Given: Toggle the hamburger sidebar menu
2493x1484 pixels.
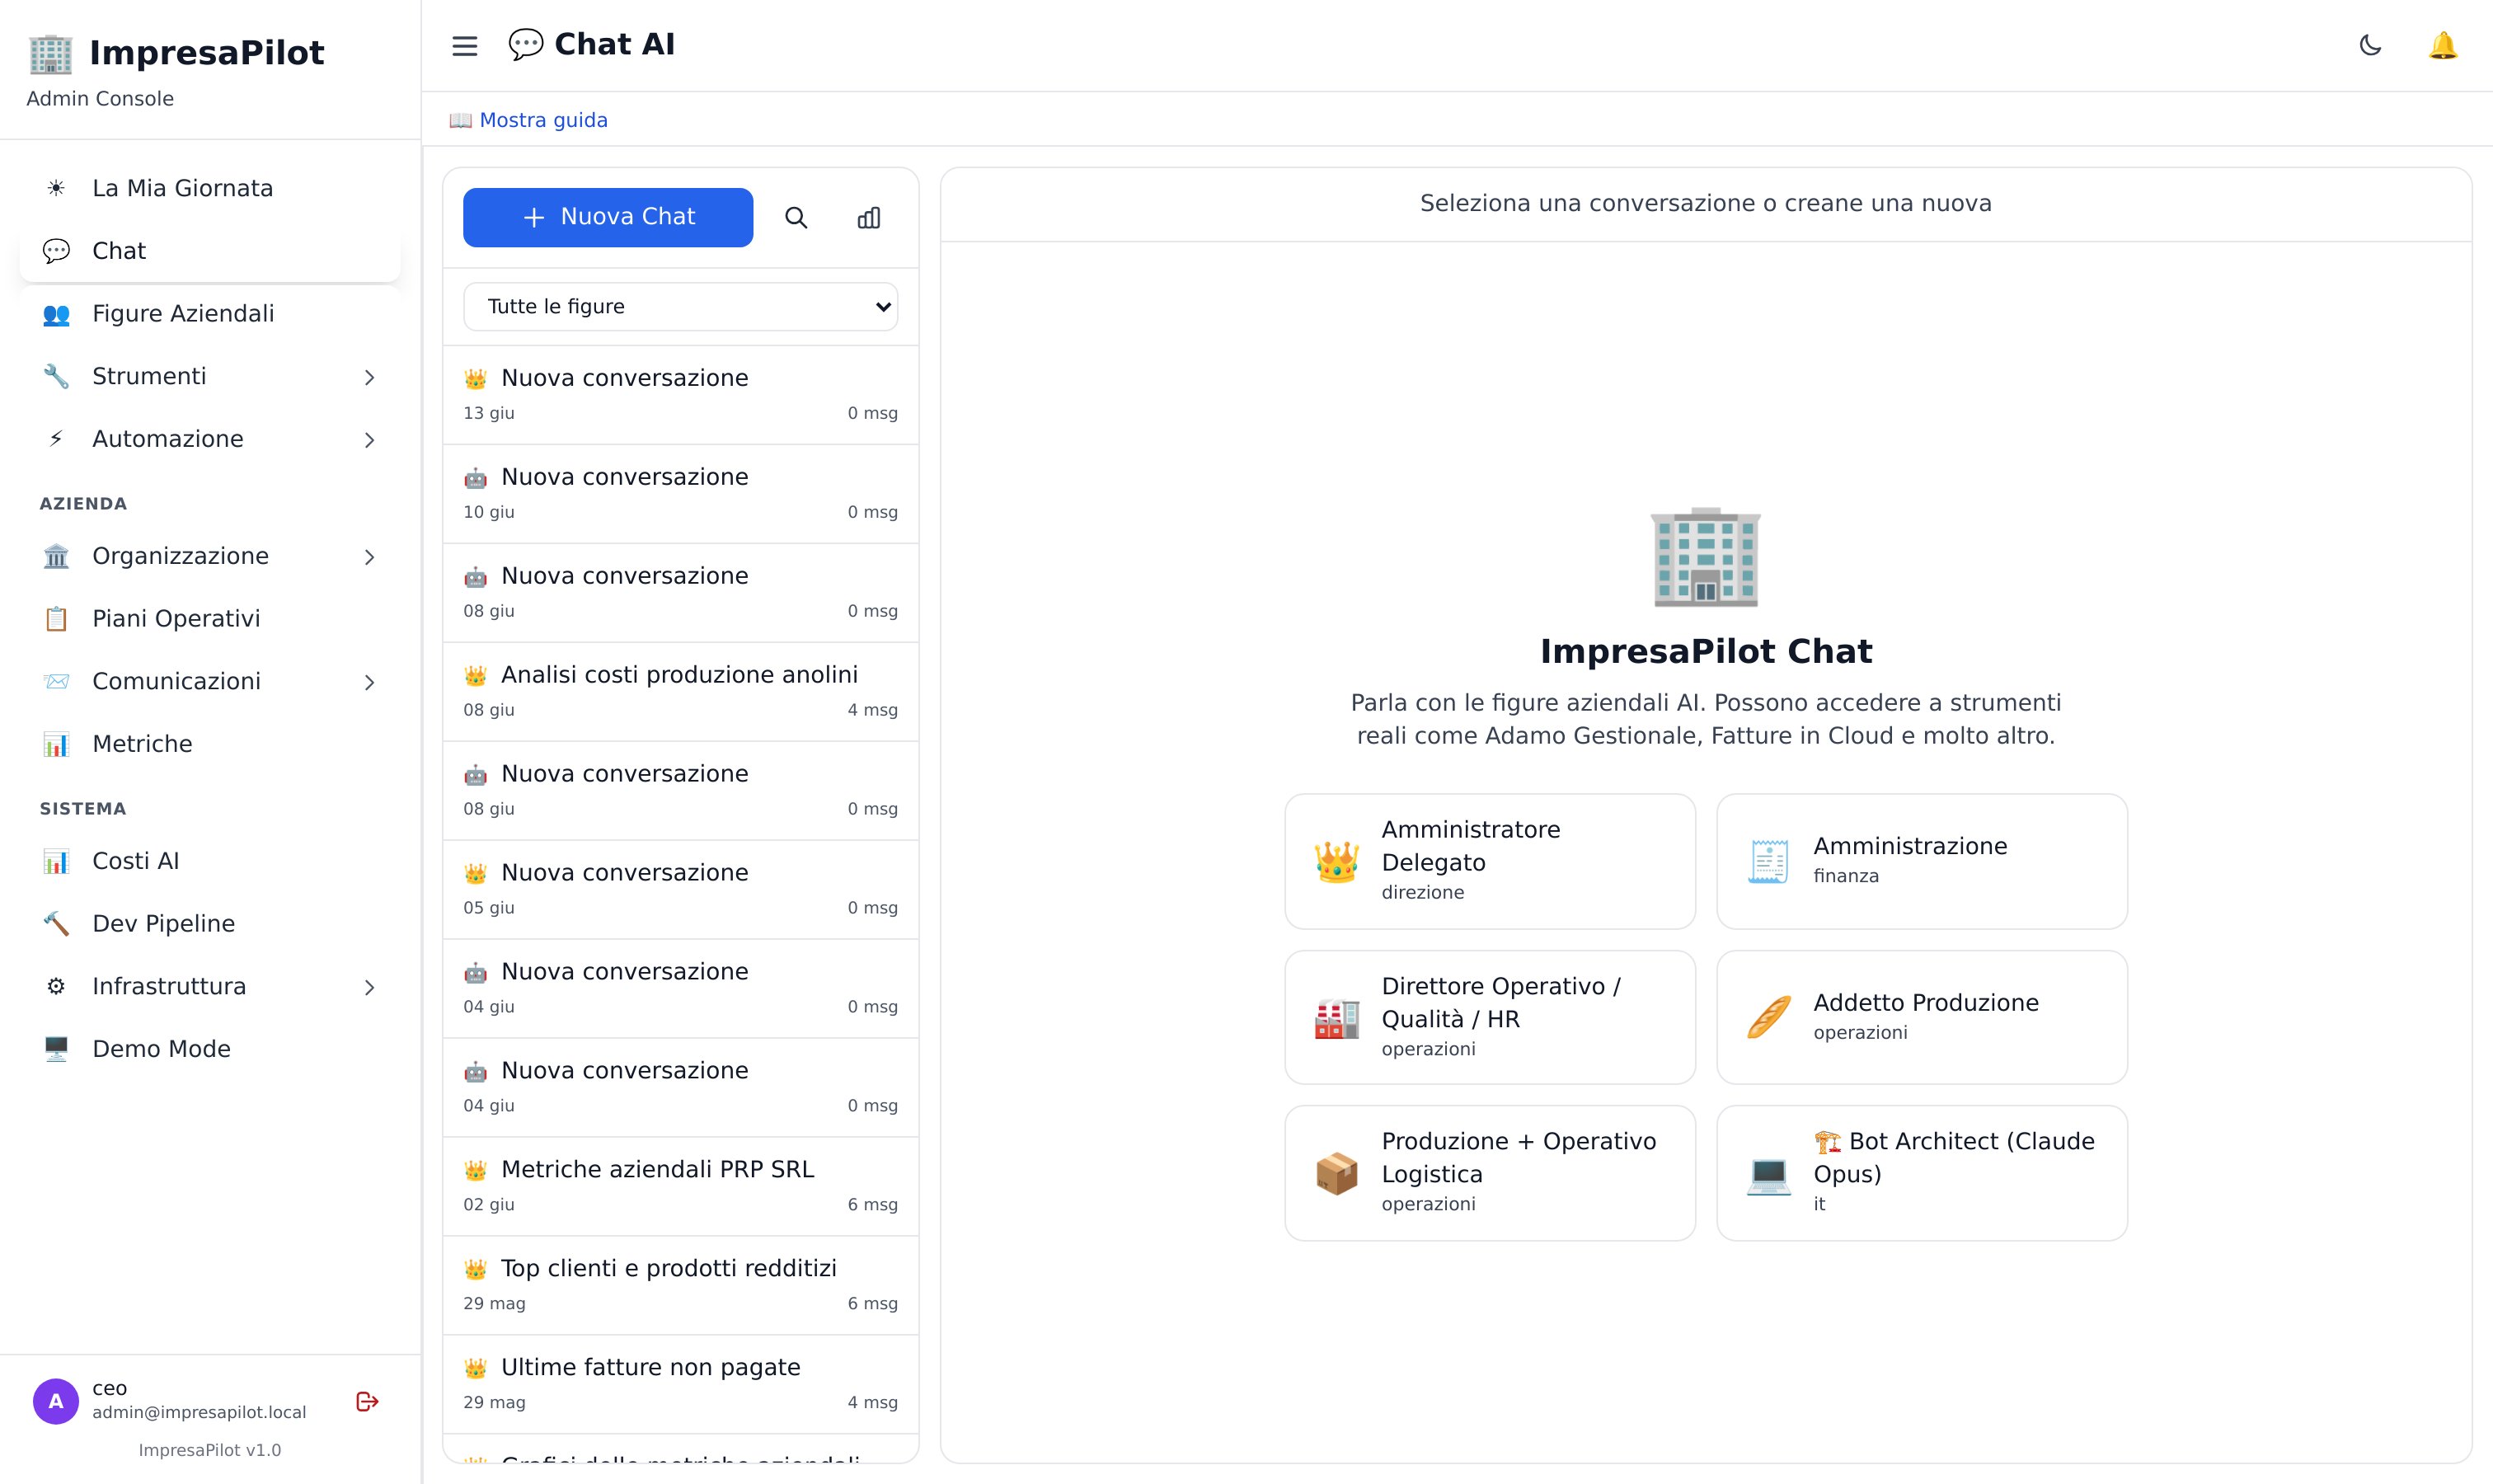Looking at the screenshot, I should pos(464,46).
